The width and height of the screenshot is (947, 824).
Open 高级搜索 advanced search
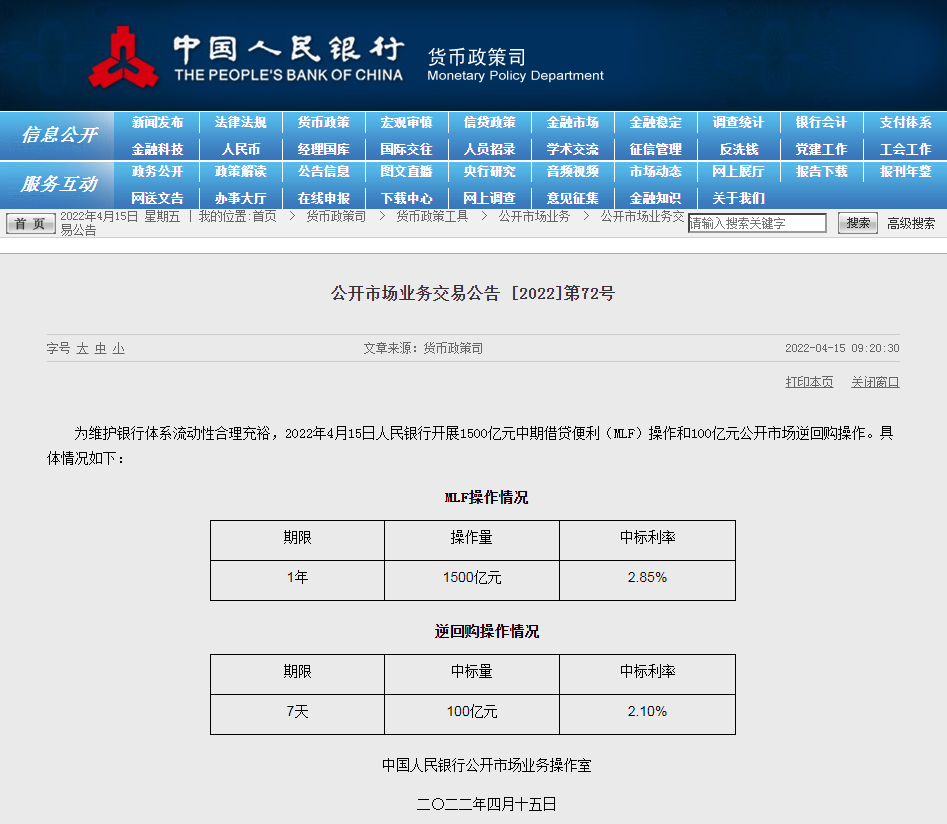[911, 224]
